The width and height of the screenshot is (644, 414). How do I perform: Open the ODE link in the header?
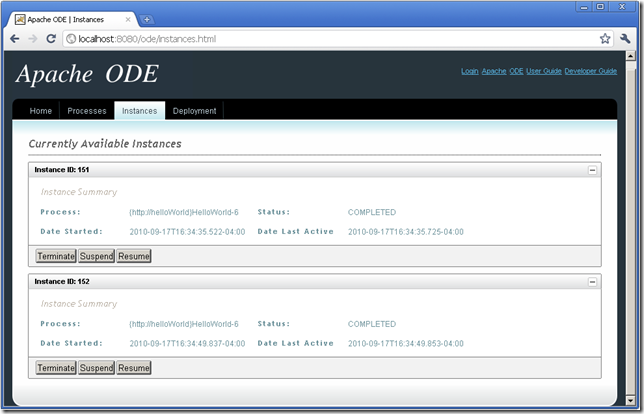click(516, 71)
